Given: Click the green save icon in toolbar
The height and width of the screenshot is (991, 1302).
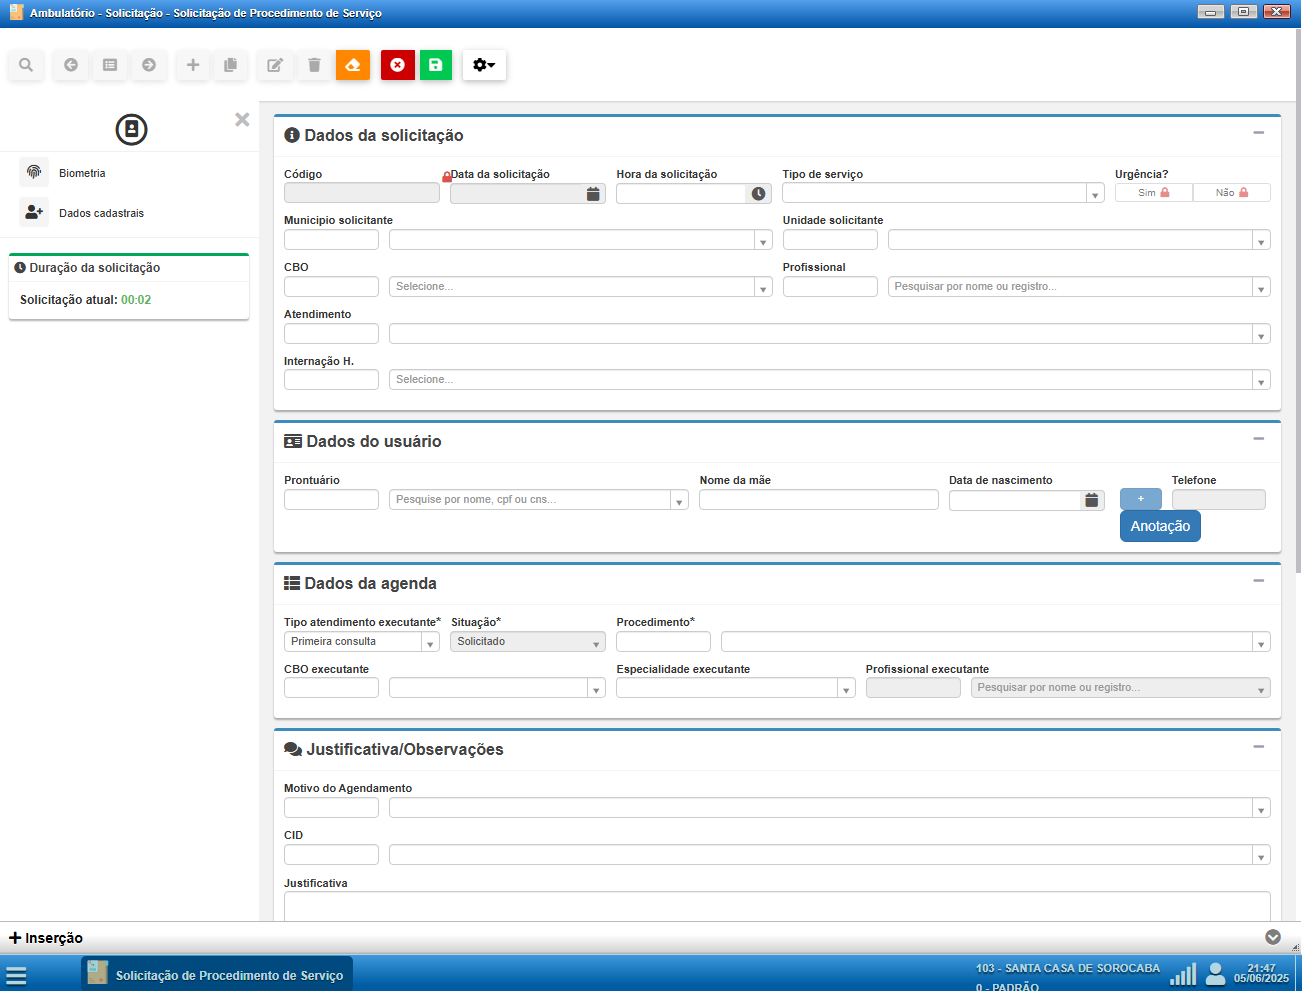Looking at the screenshot, I should pos(435,65).
